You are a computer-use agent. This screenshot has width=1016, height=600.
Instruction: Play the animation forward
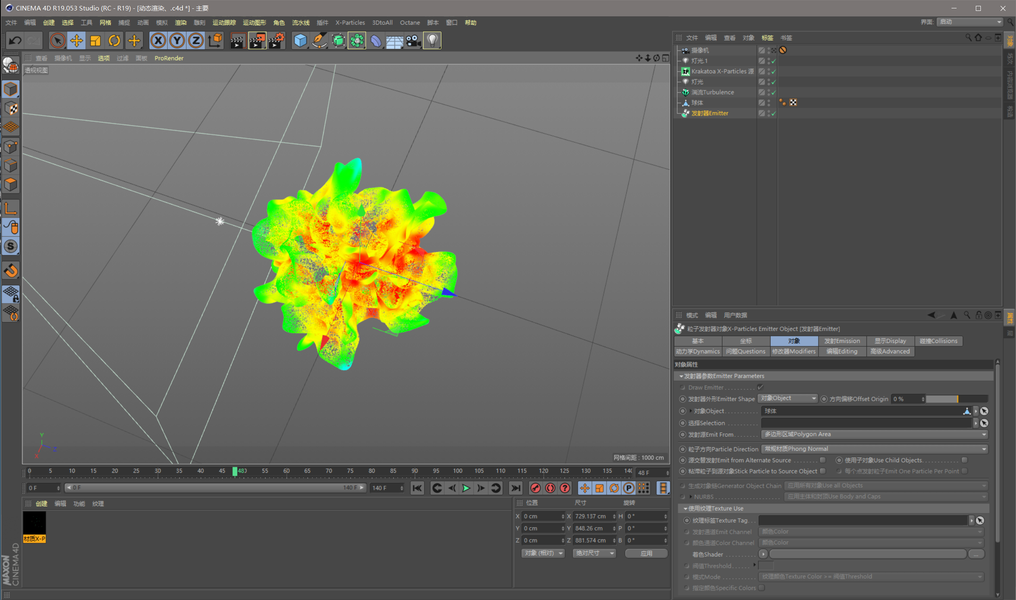coord(466,488)
